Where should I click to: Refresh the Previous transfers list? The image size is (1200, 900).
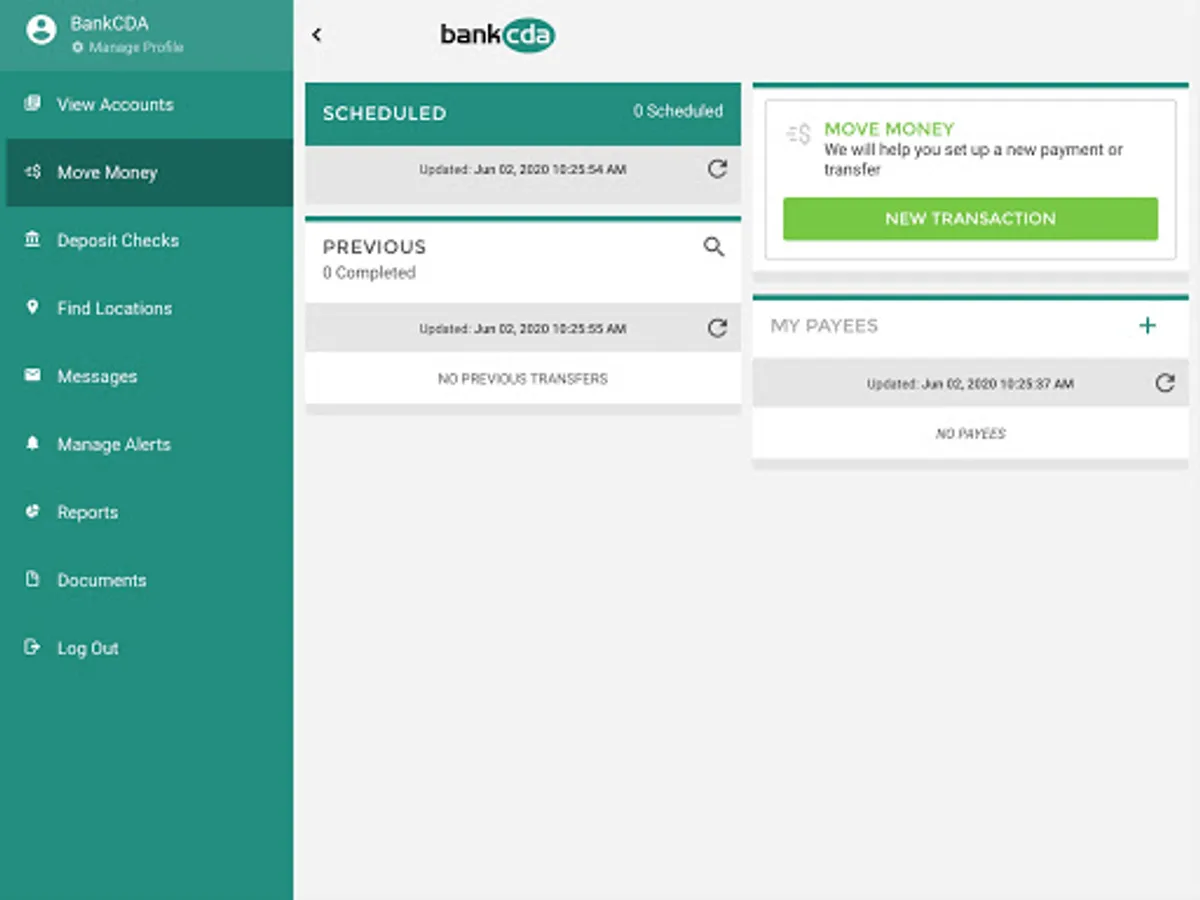(717, 328)
